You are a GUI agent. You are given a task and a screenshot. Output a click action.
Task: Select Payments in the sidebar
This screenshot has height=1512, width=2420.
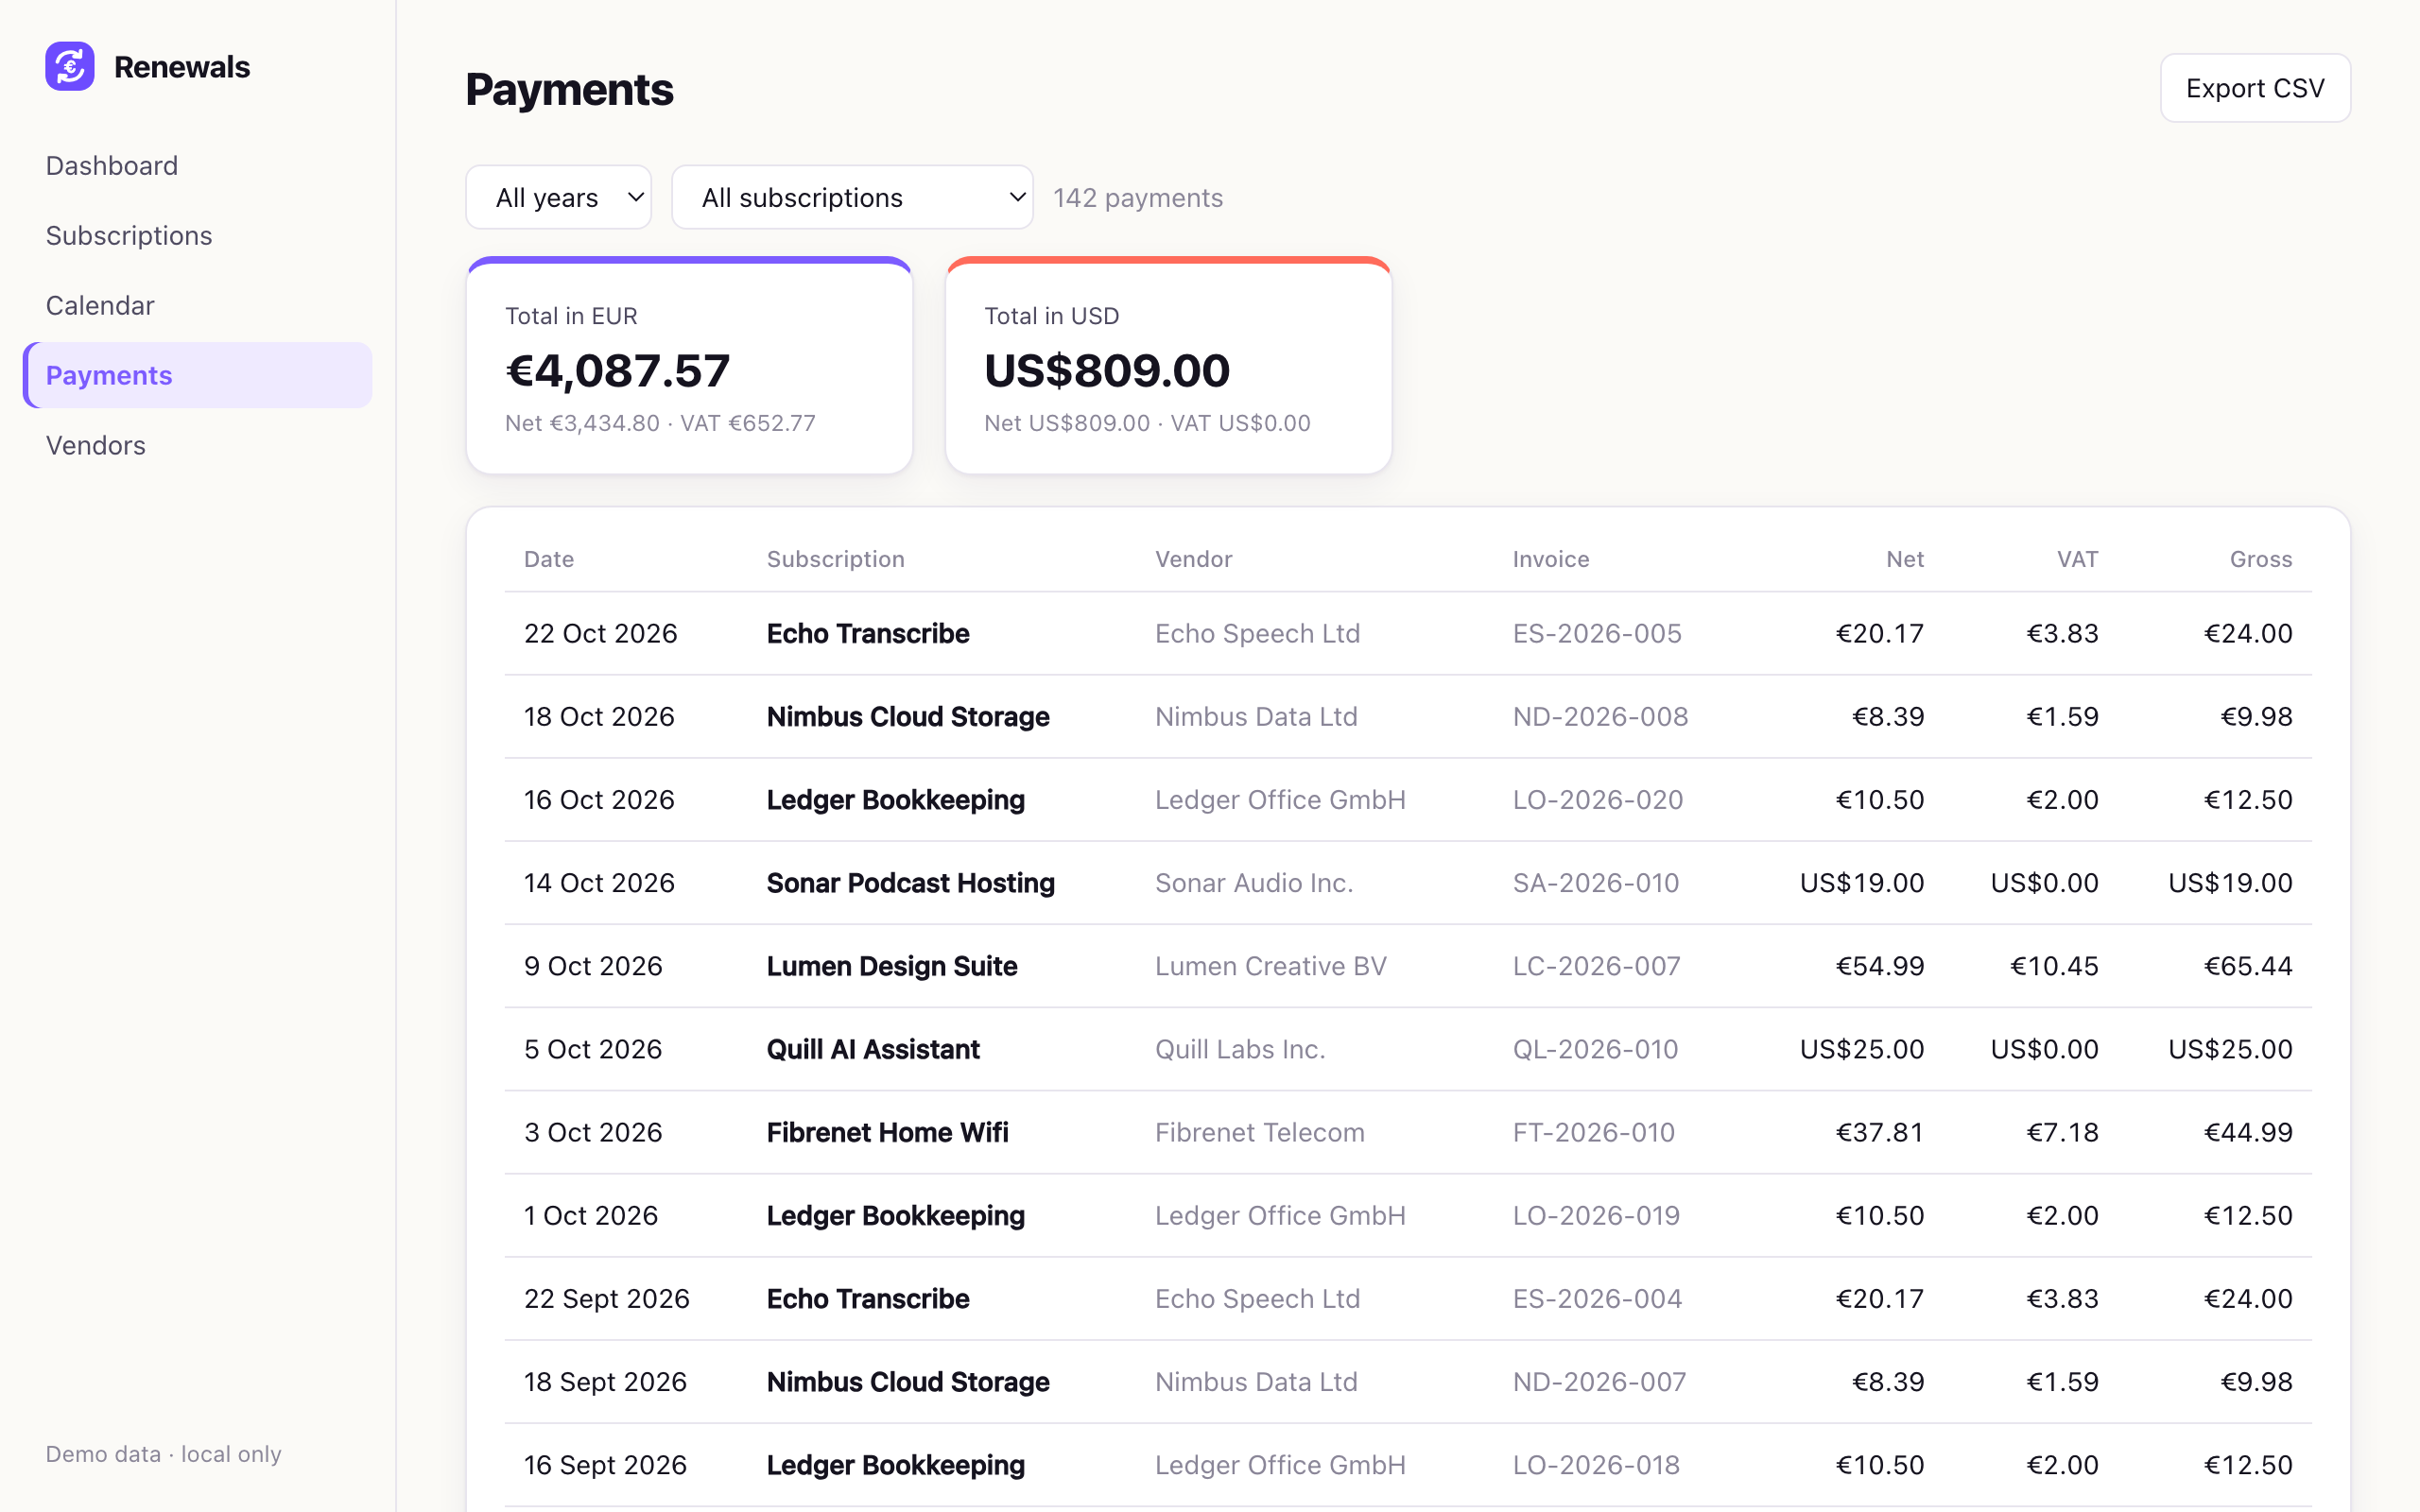pyautogui.click(x=198, y=375)
